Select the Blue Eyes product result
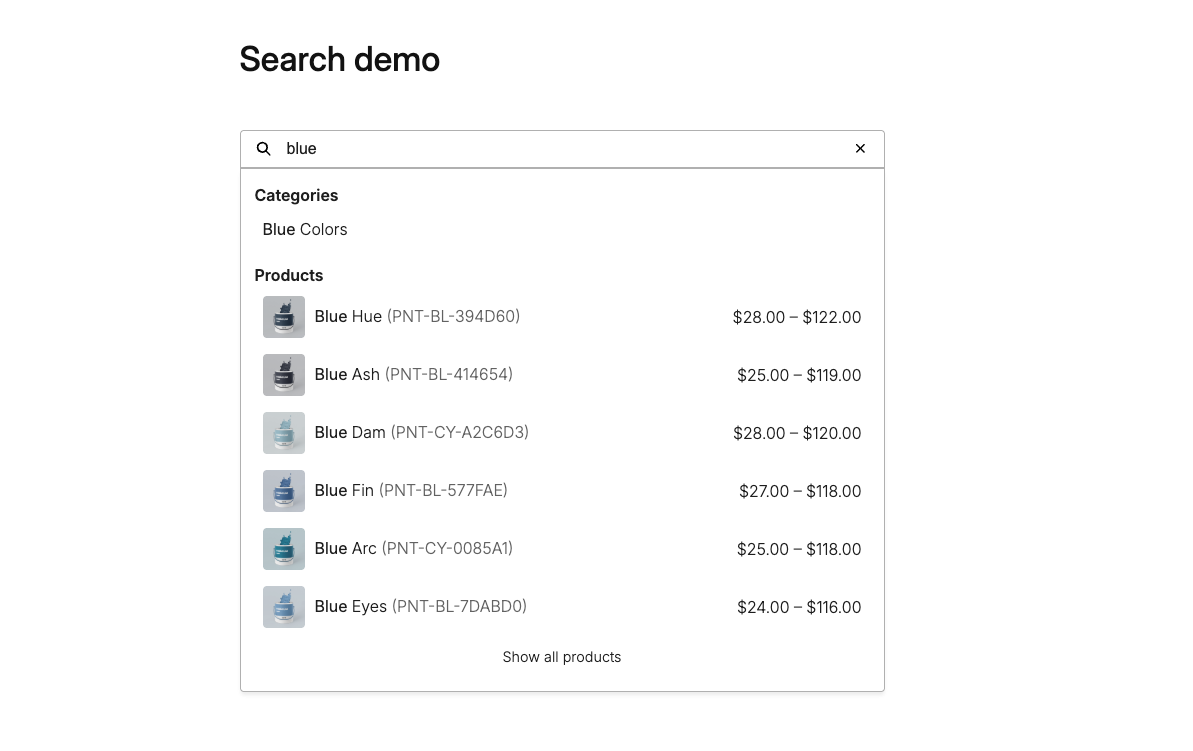 562,607
